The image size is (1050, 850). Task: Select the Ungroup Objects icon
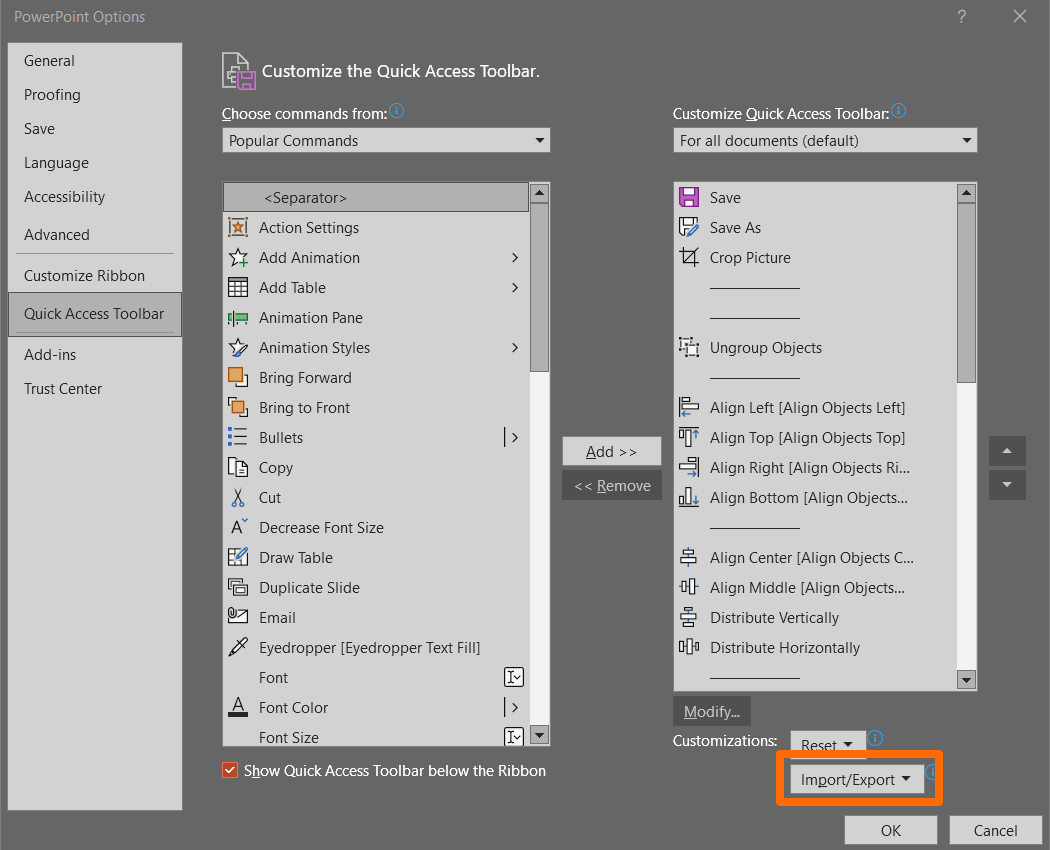[688, 347]
